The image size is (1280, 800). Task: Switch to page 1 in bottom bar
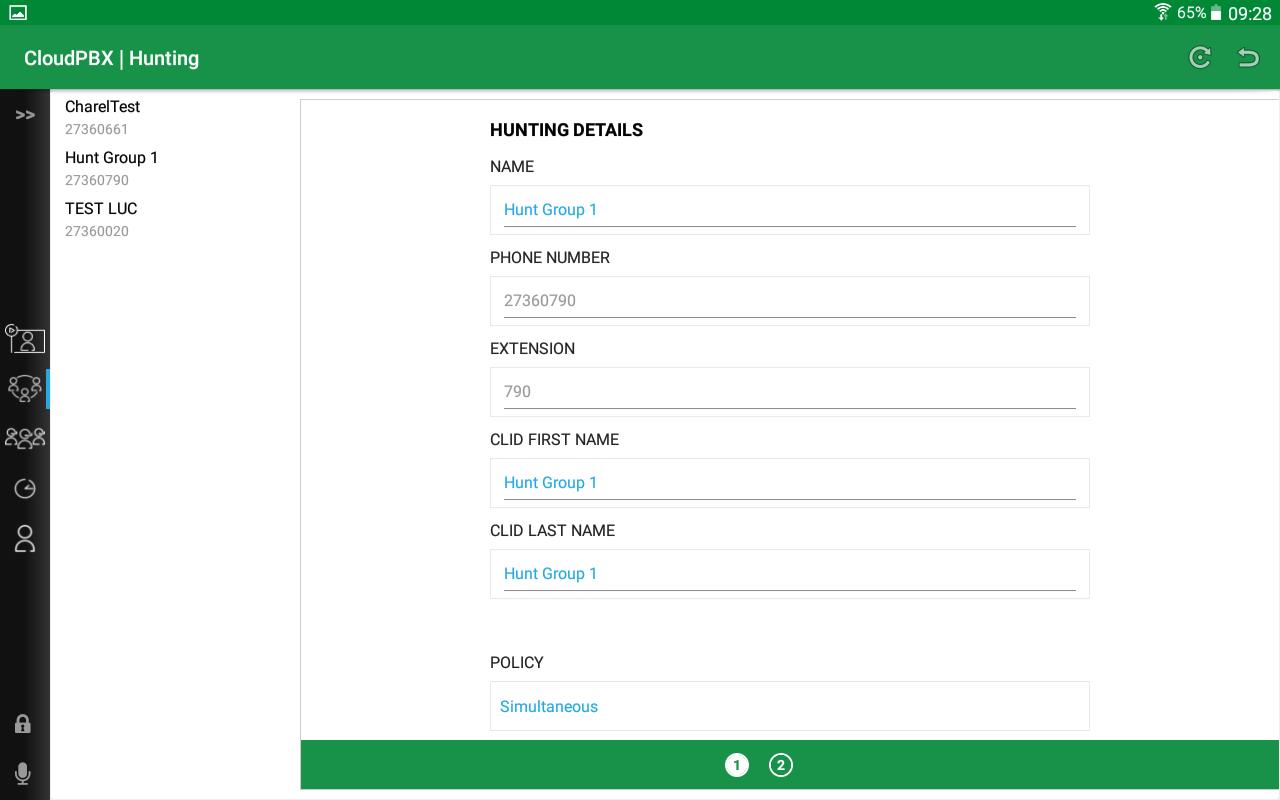click(737, 765)
